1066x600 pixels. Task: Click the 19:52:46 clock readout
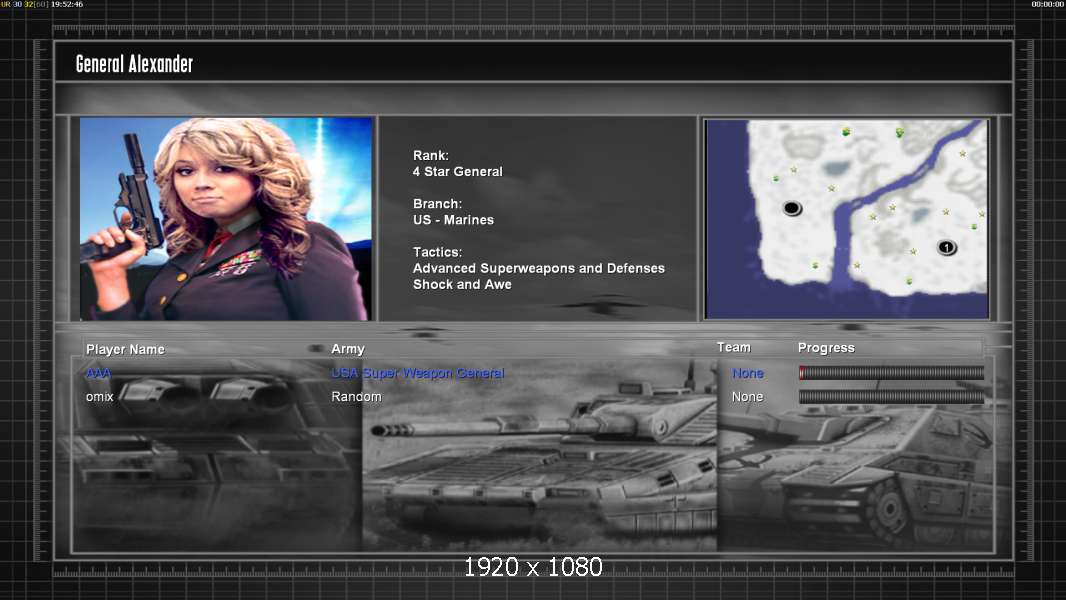[x=67, y=4]
